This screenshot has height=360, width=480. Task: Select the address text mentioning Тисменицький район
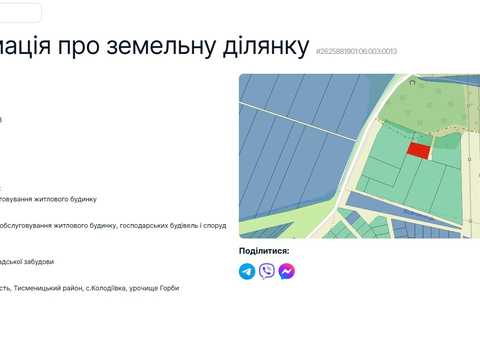(x=90, y=288)
